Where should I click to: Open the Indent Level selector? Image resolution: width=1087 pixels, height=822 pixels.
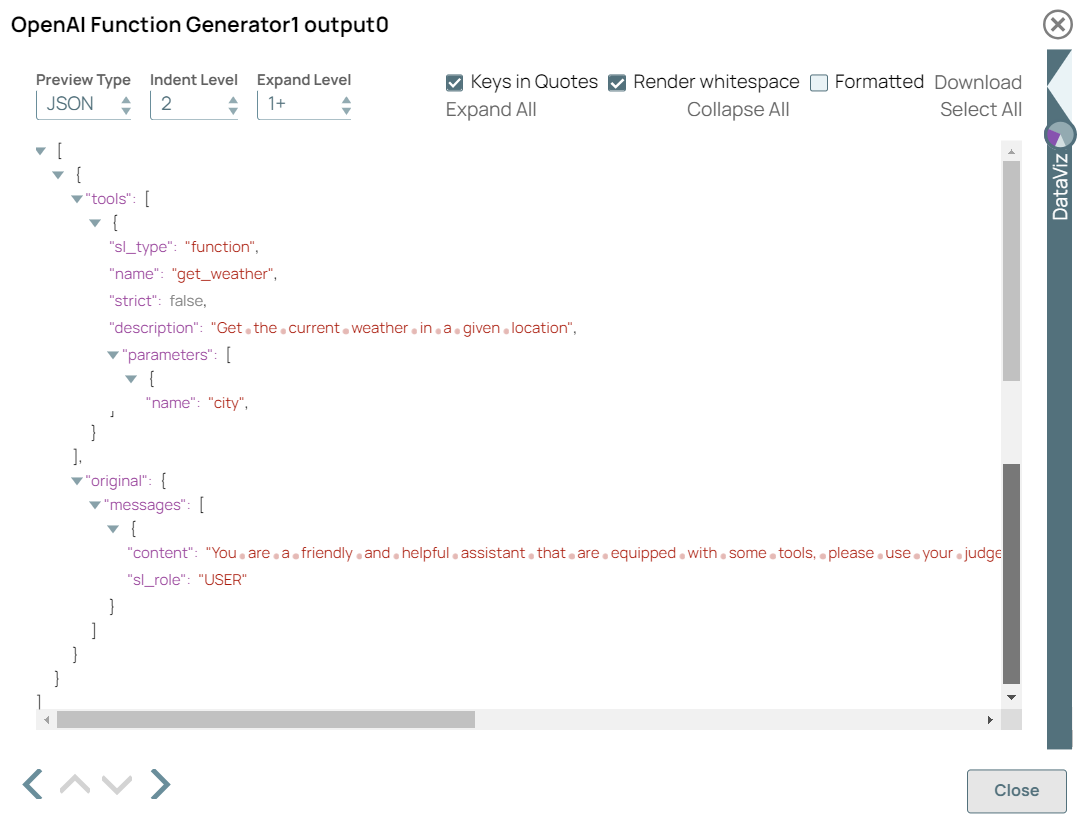tap(194, 104)
